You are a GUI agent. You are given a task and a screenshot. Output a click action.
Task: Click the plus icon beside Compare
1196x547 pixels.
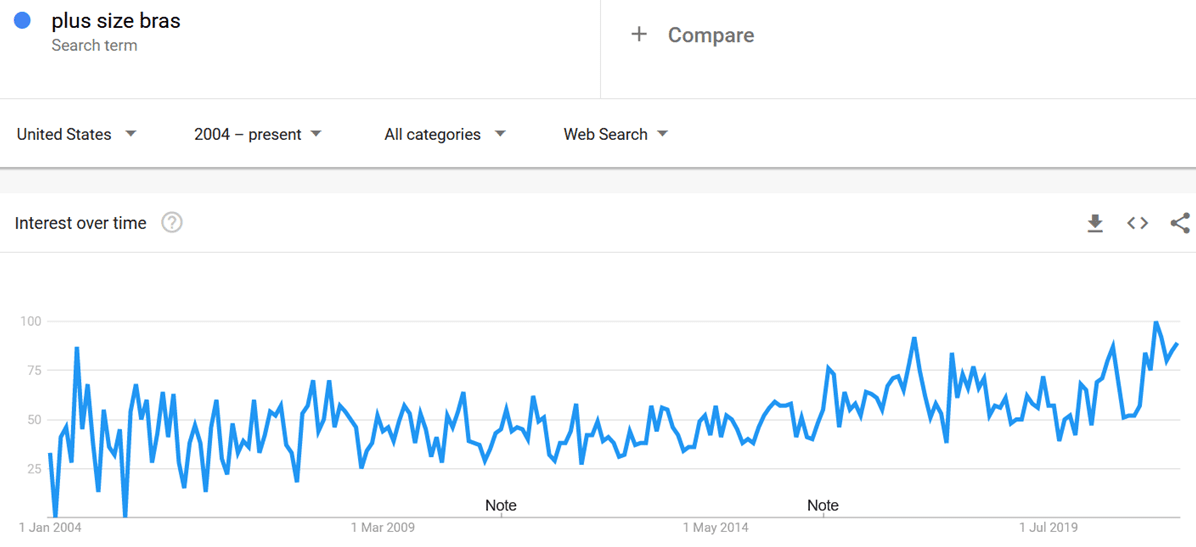[639, 35]
